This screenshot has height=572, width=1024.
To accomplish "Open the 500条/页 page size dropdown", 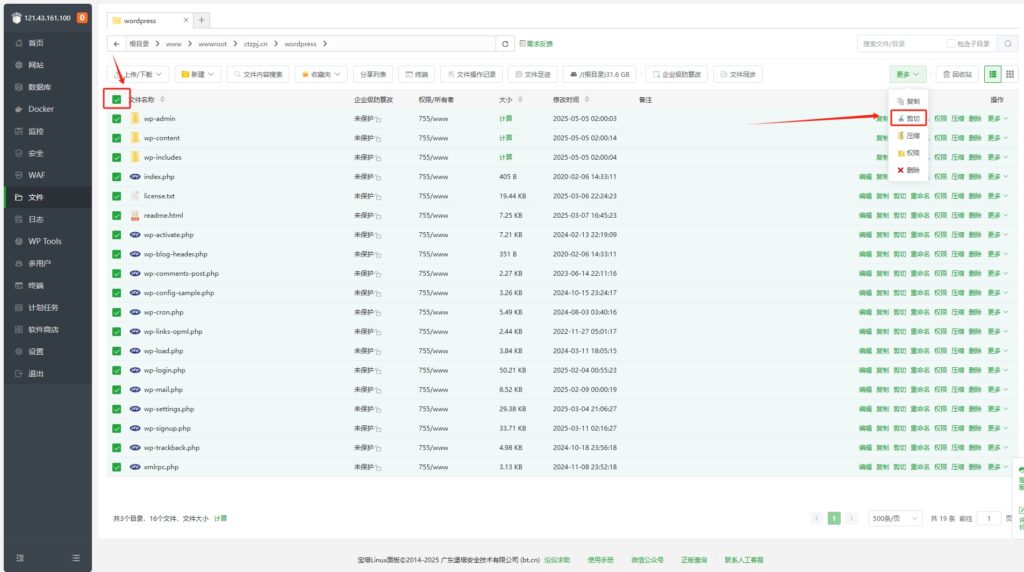I will point(894,518).
